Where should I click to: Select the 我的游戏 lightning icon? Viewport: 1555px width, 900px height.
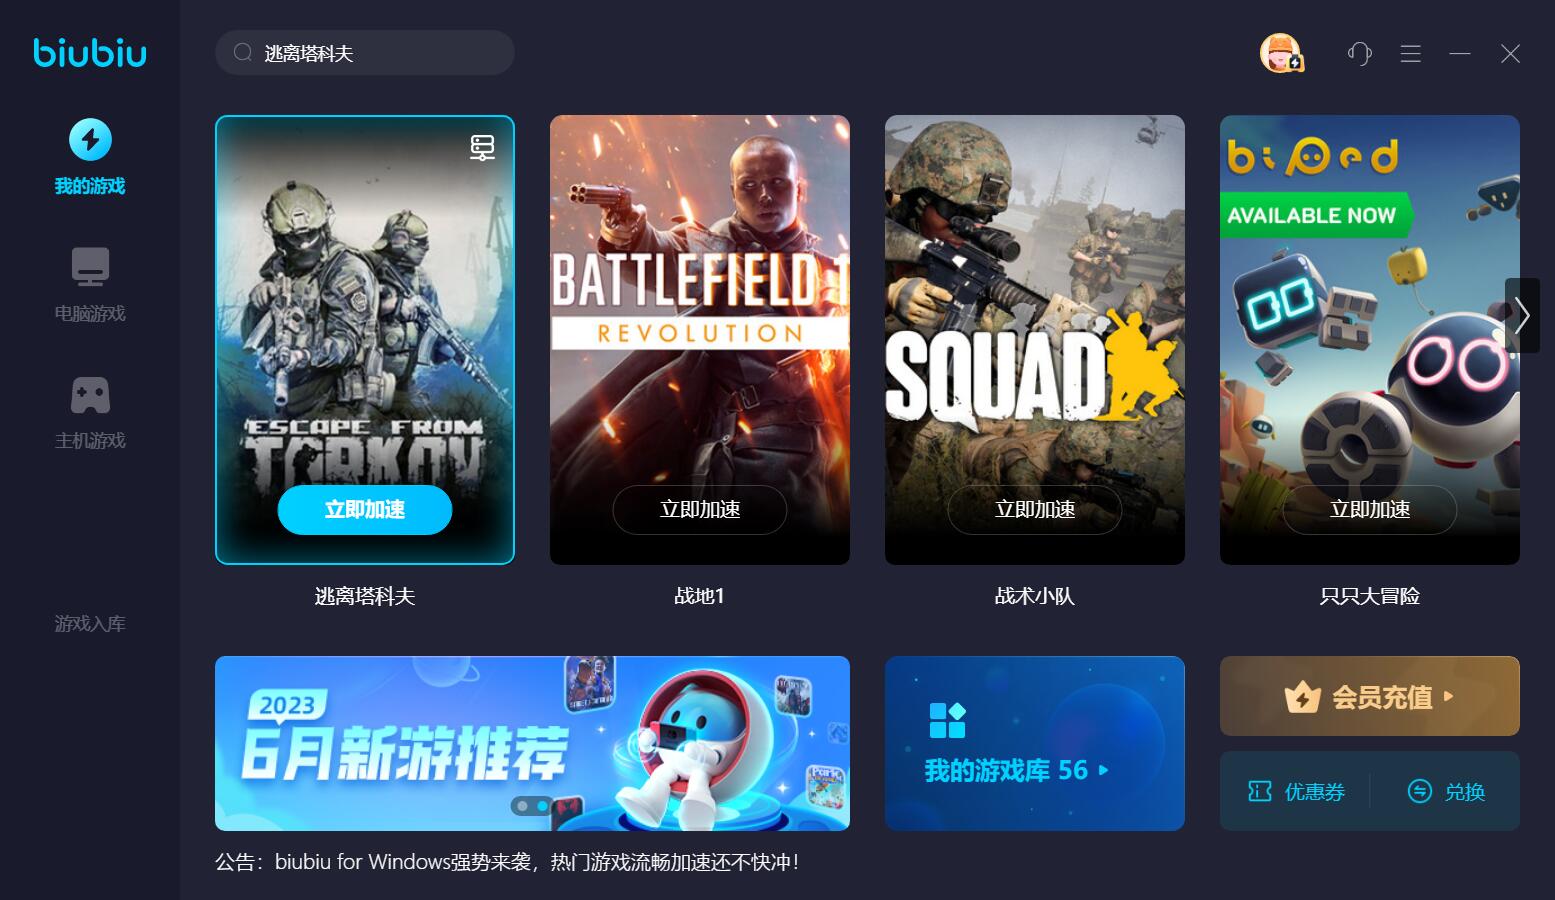tap(90, 139)
